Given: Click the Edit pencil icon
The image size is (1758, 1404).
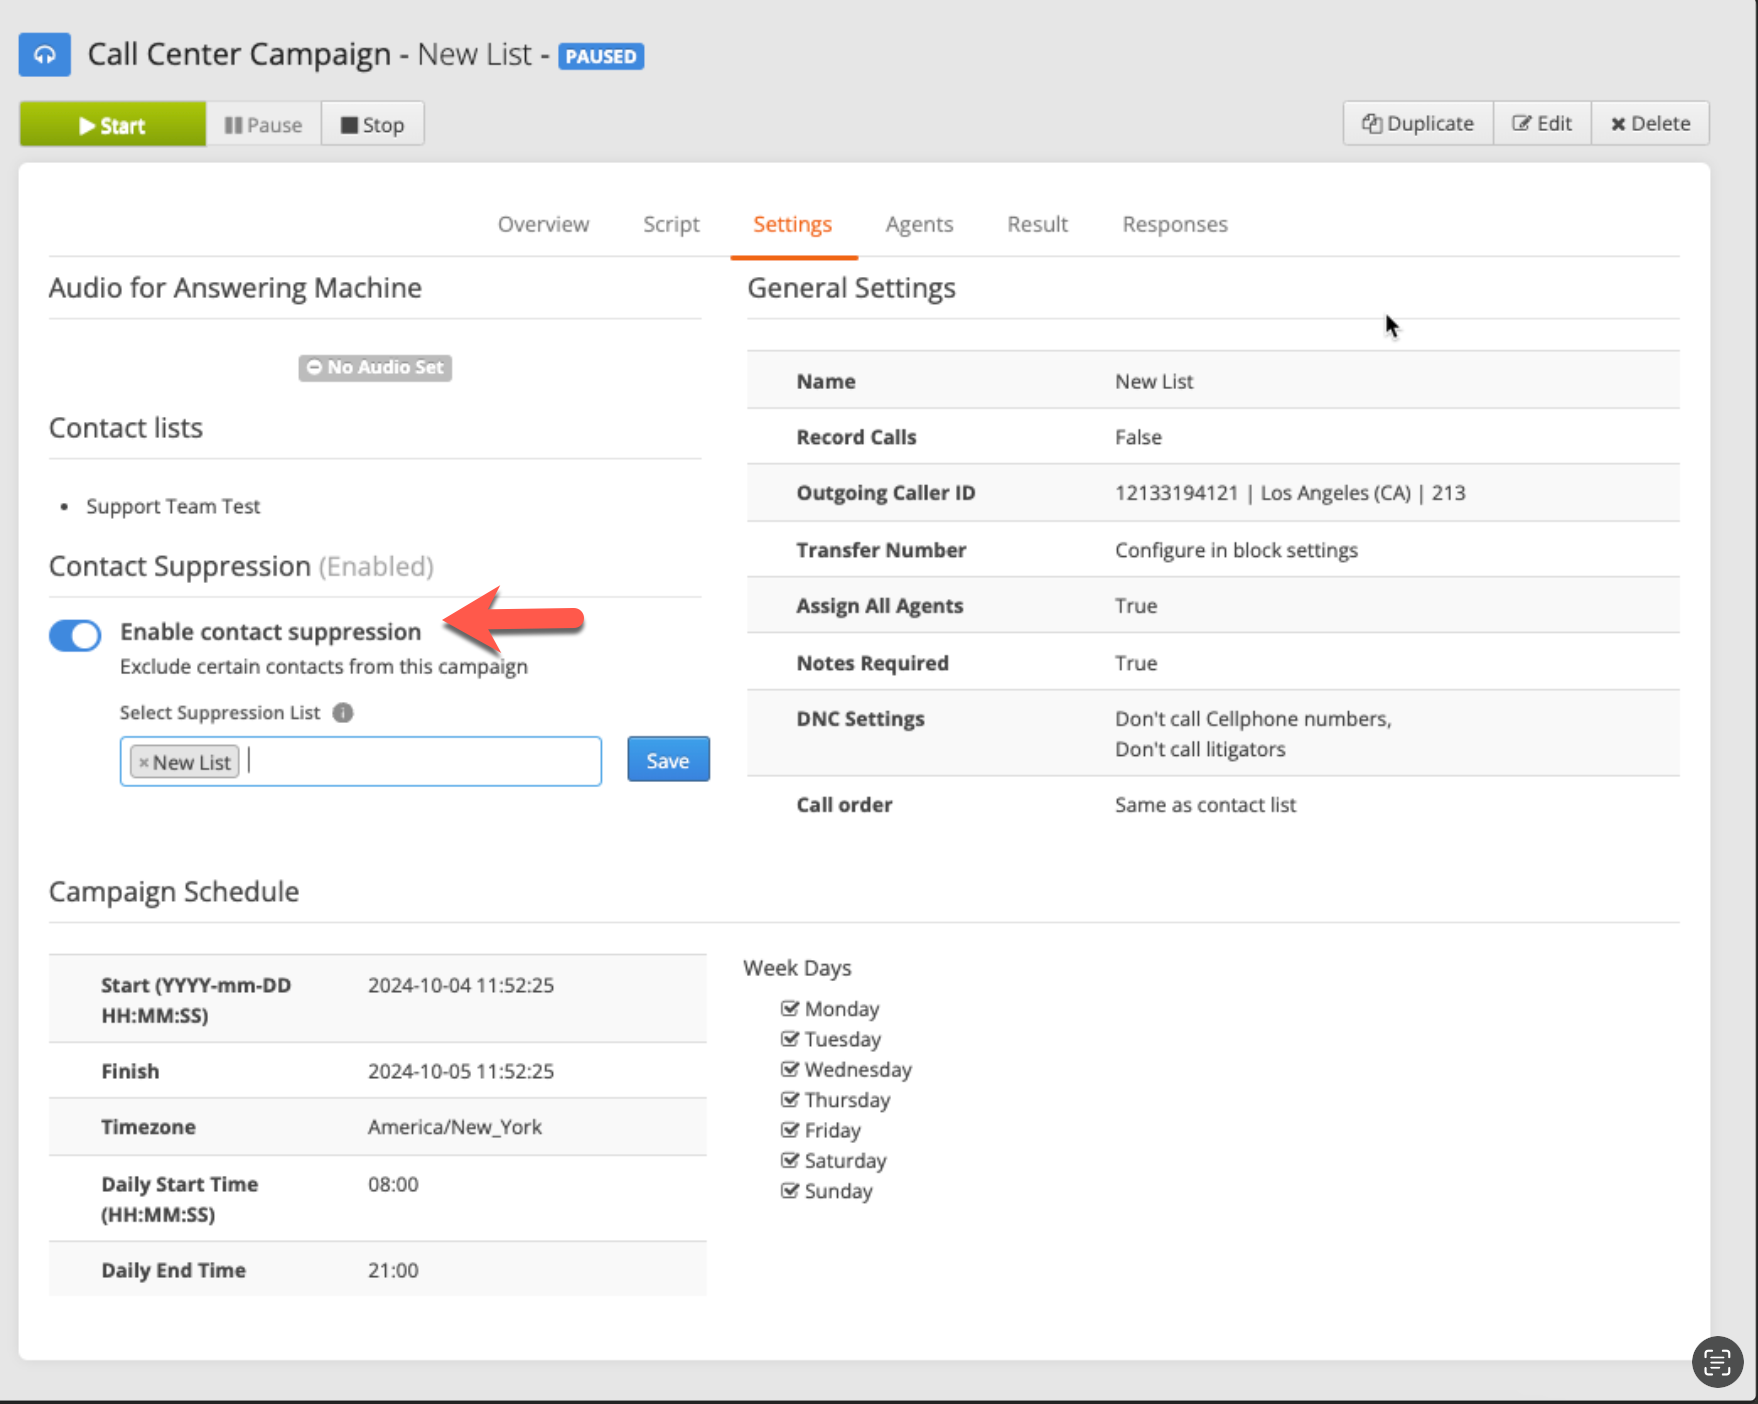Looking at the screenshot, I should (x=1521, y=123).
